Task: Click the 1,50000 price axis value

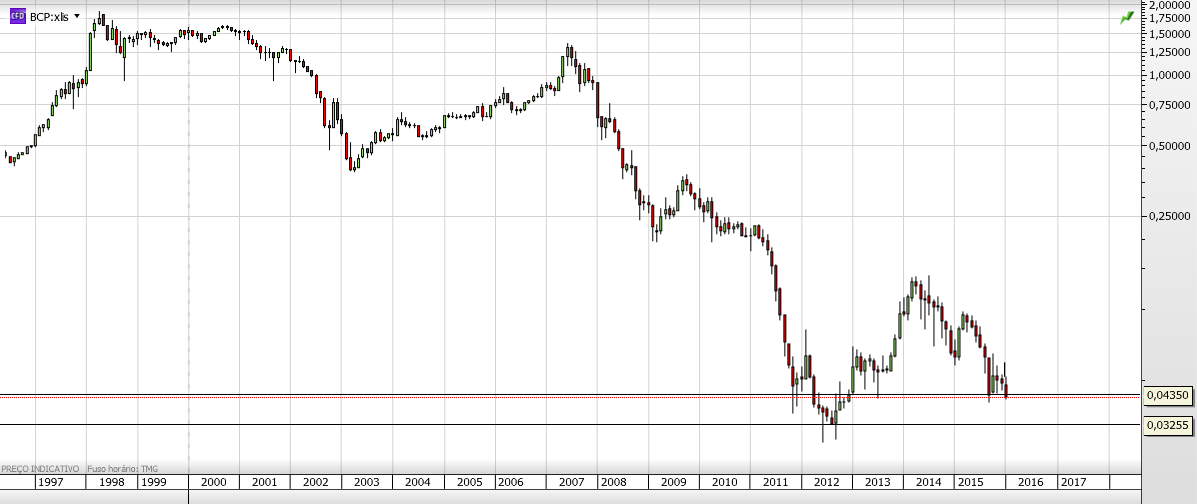Action: [x=1169, y=34]
